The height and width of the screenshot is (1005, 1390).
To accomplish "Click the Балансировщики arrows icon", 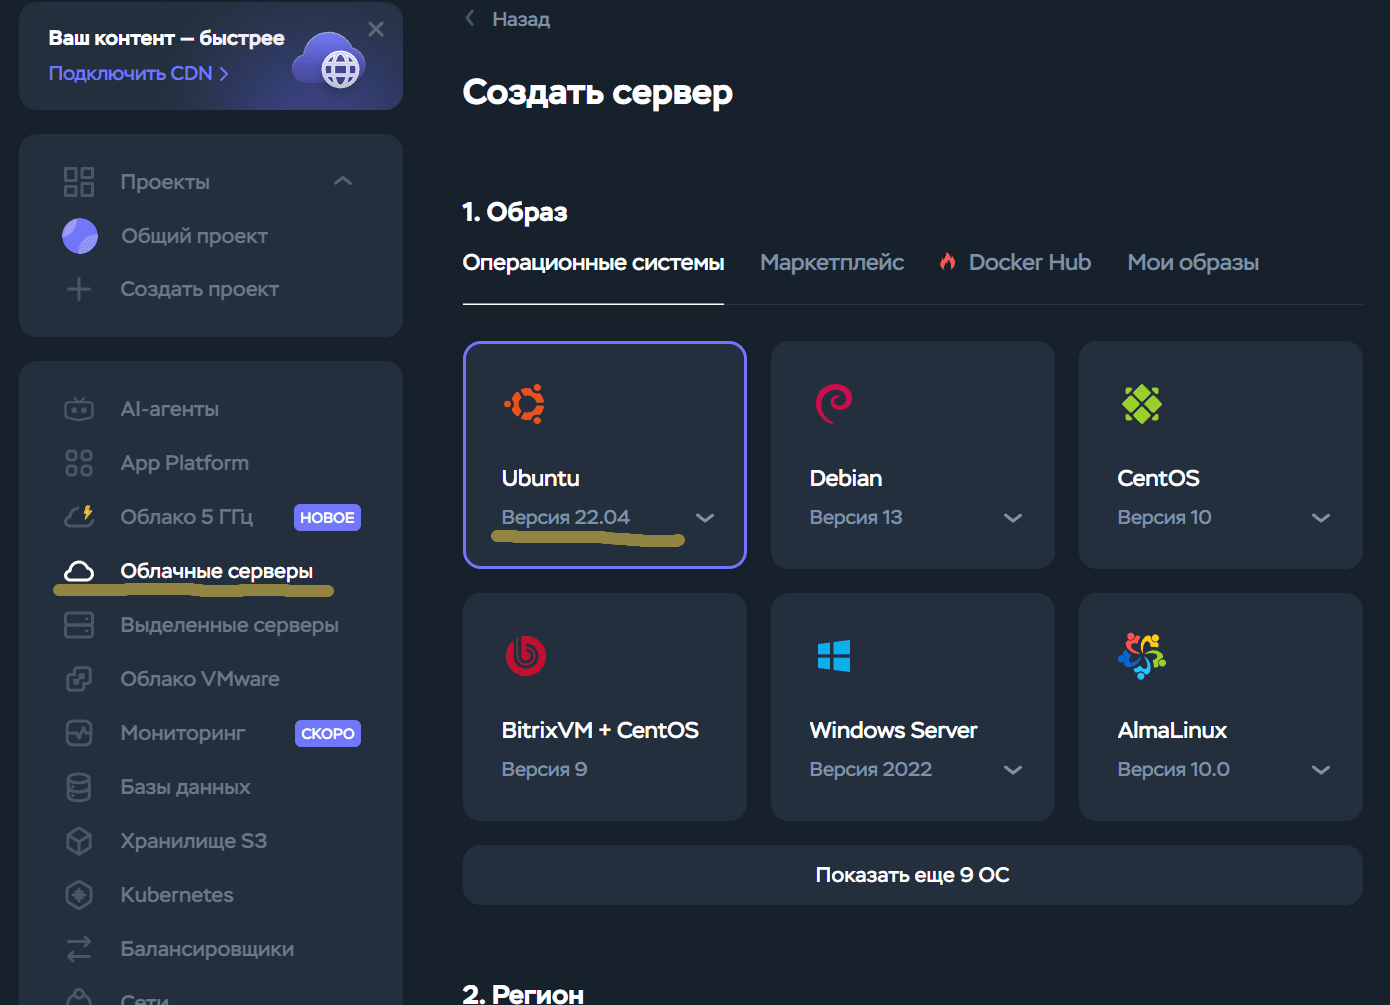I will coord(79,949).
